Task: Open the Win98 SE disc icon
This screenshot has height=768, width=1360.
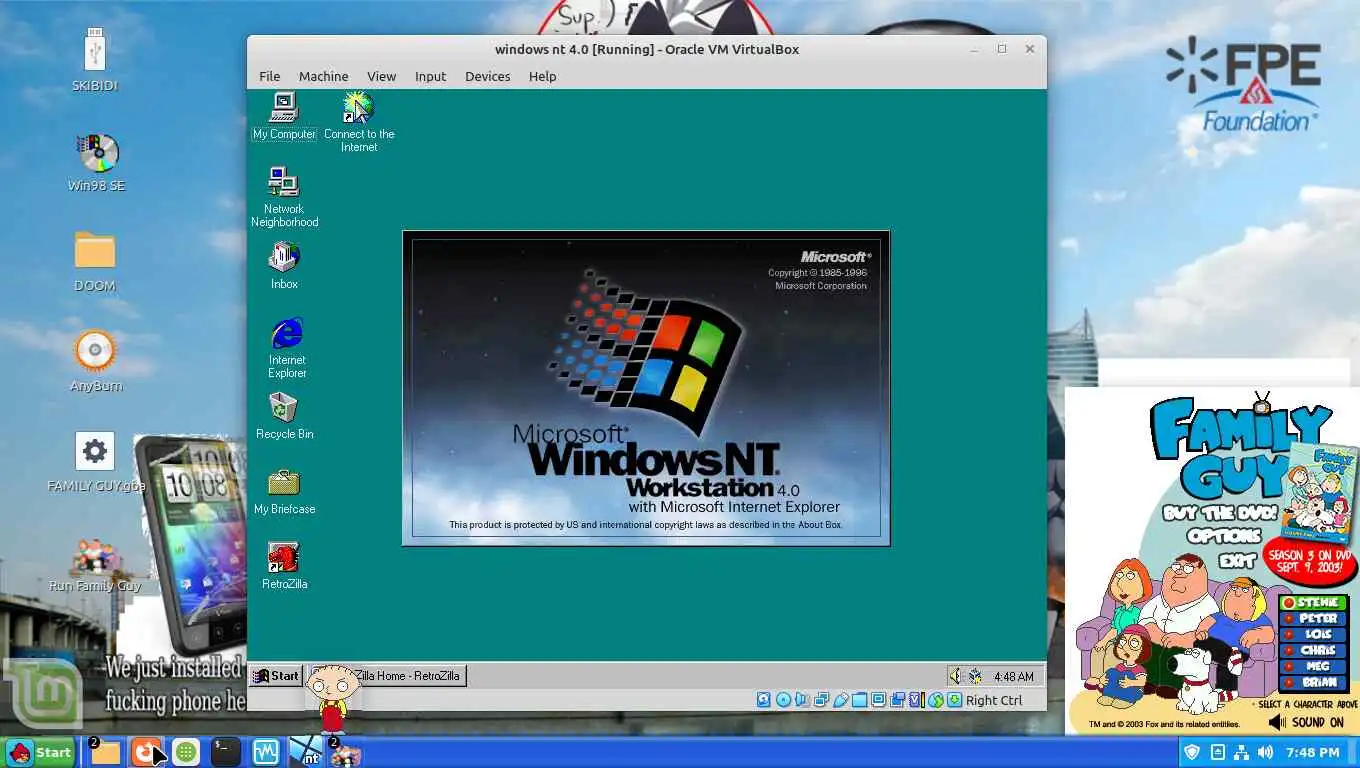Action: pyautogui.click(x=96, y=162)
